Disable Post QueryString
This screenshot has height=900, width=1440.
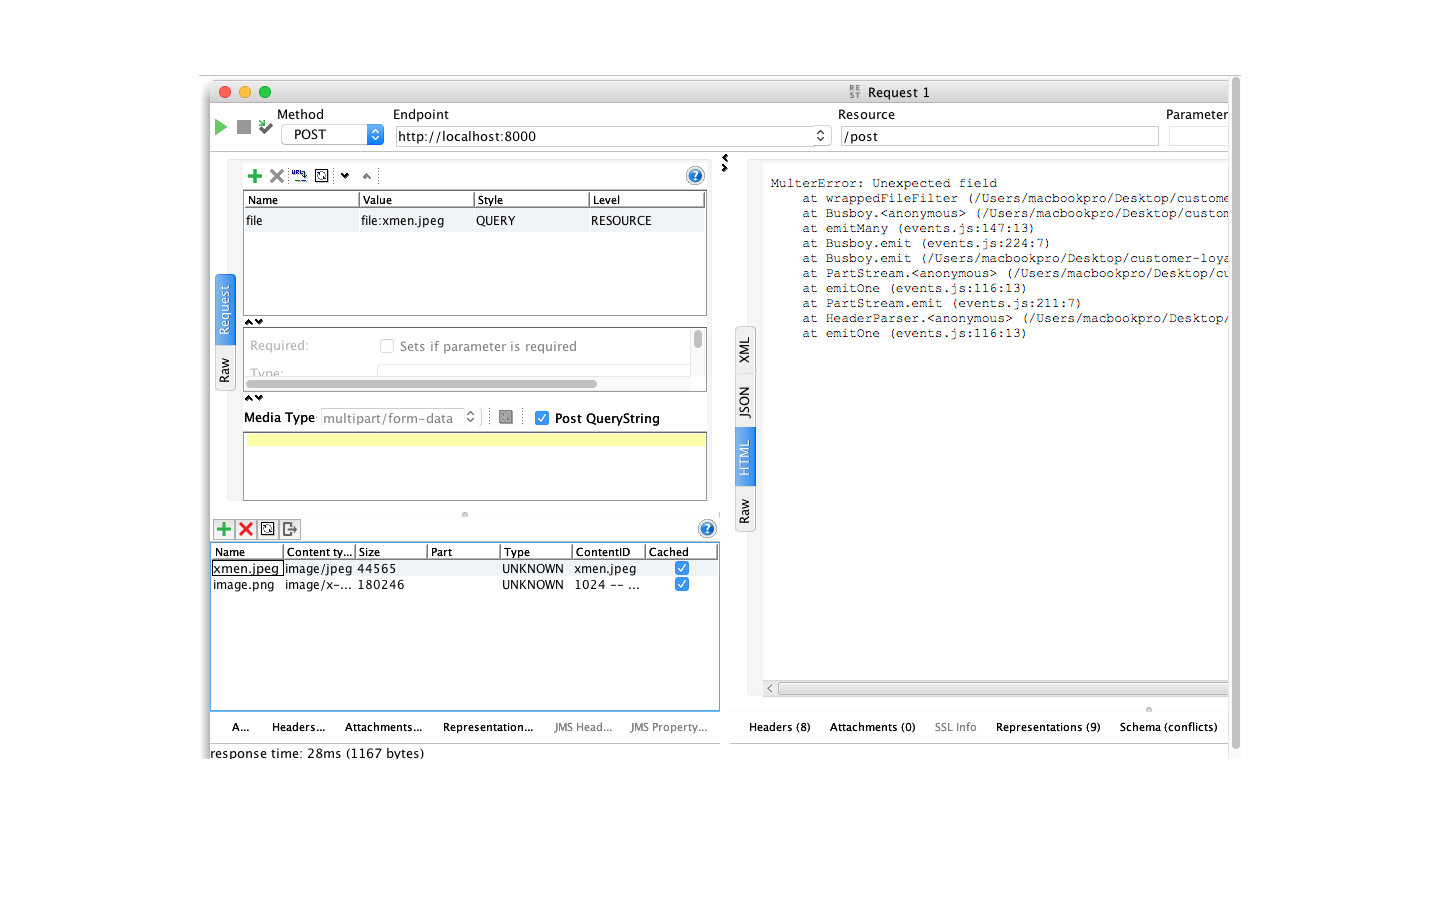(542, 417)
